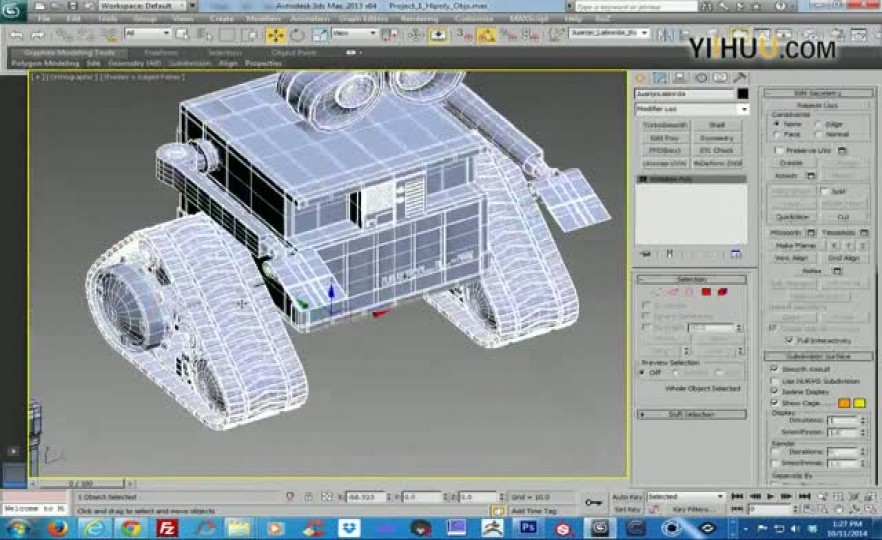The height and width of the screenshot is (540, 882).
Task: Click the QuickSlice button
Action: point(792,217)
